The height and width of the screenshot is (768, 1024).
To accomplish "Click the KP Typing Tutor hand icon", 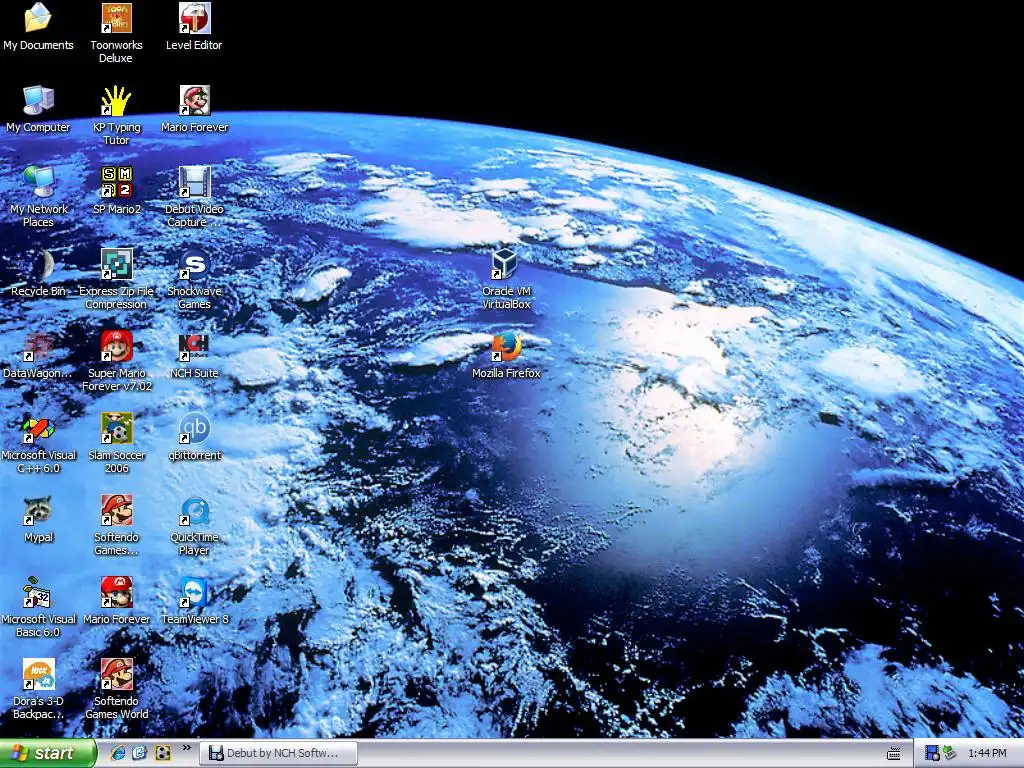I will 116,101.
